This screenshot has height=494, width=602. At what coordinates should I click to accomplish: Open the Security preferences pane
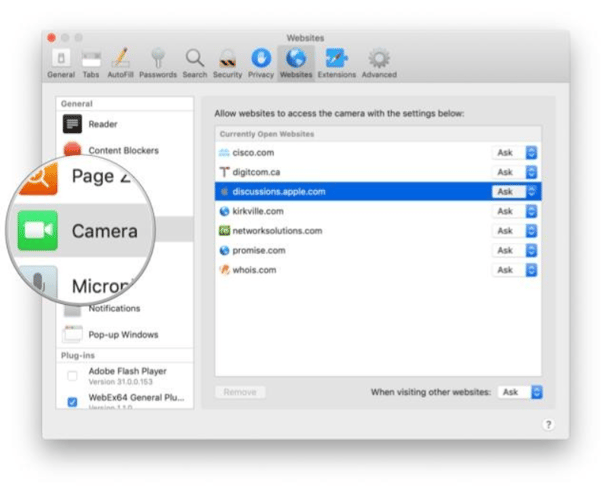point(227,61)
